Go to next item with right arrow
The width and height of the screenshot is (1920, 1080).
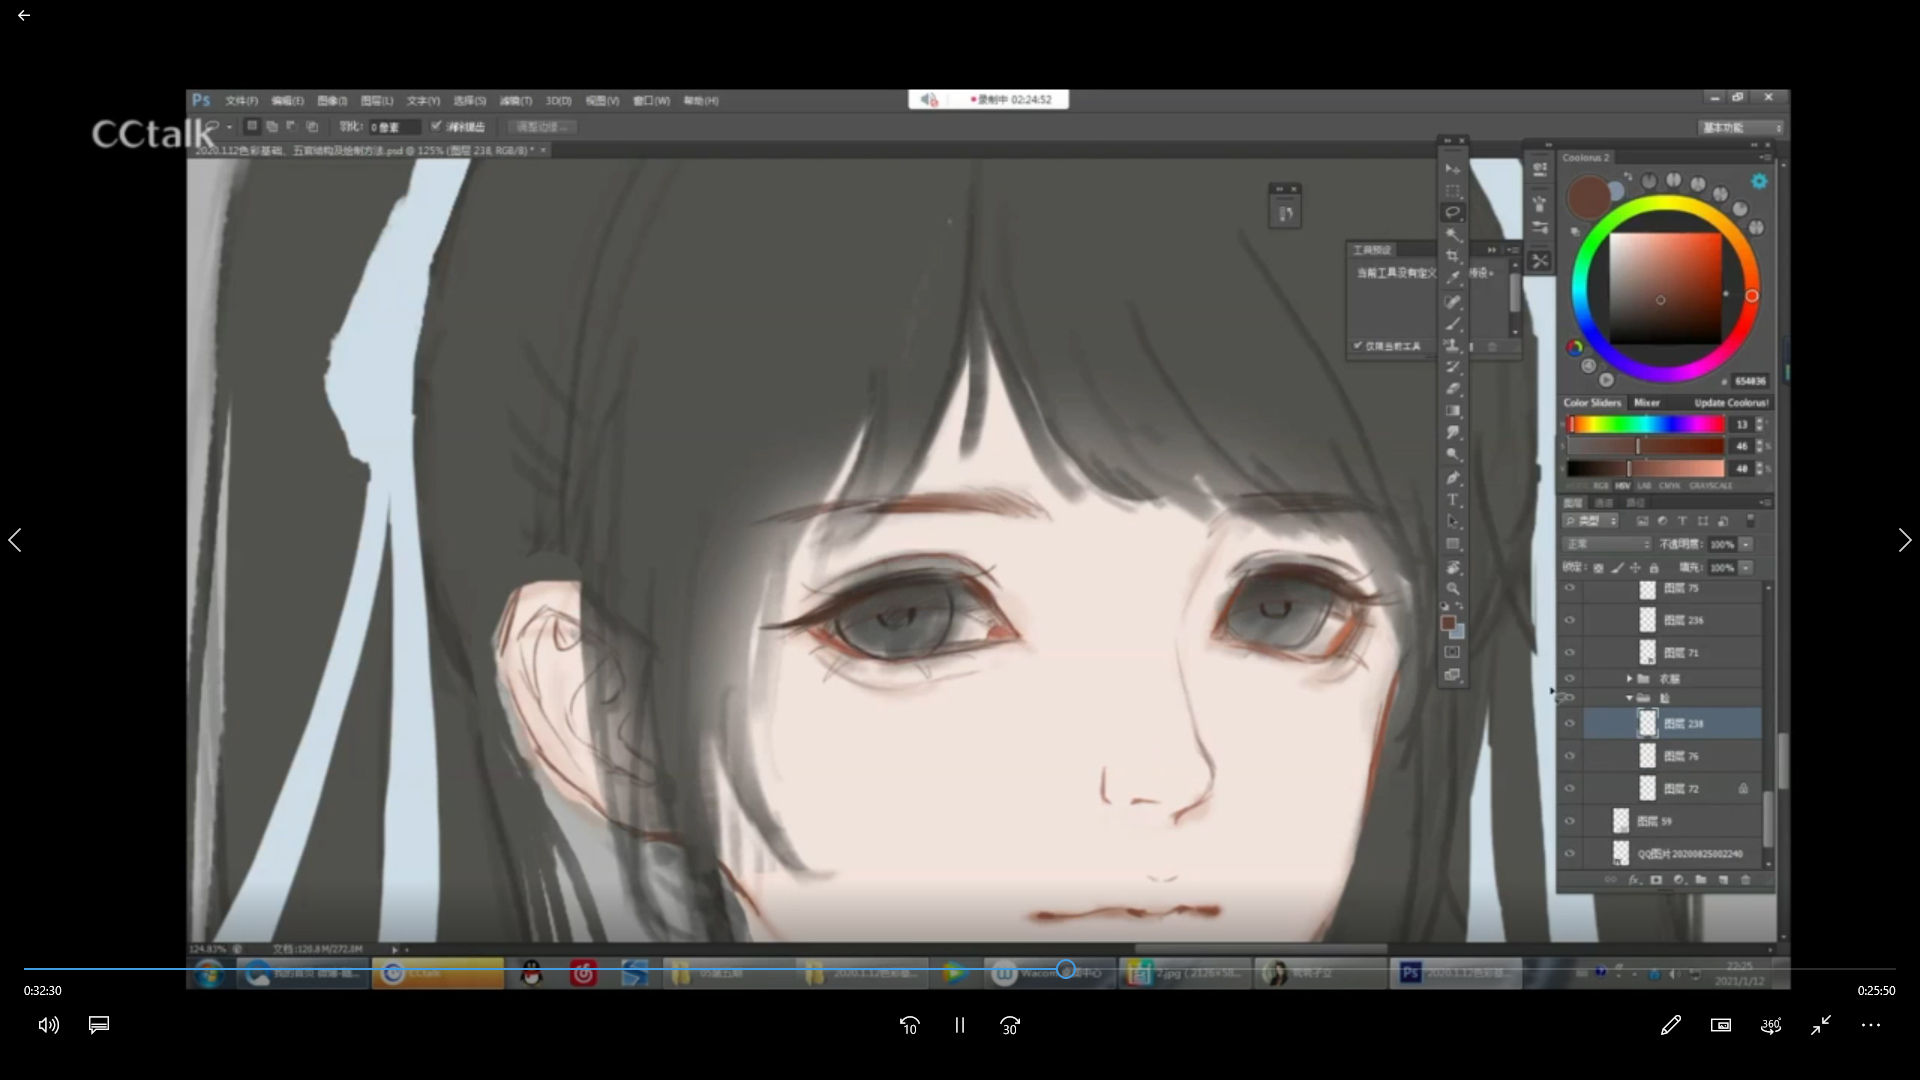tap(1904, 540)
